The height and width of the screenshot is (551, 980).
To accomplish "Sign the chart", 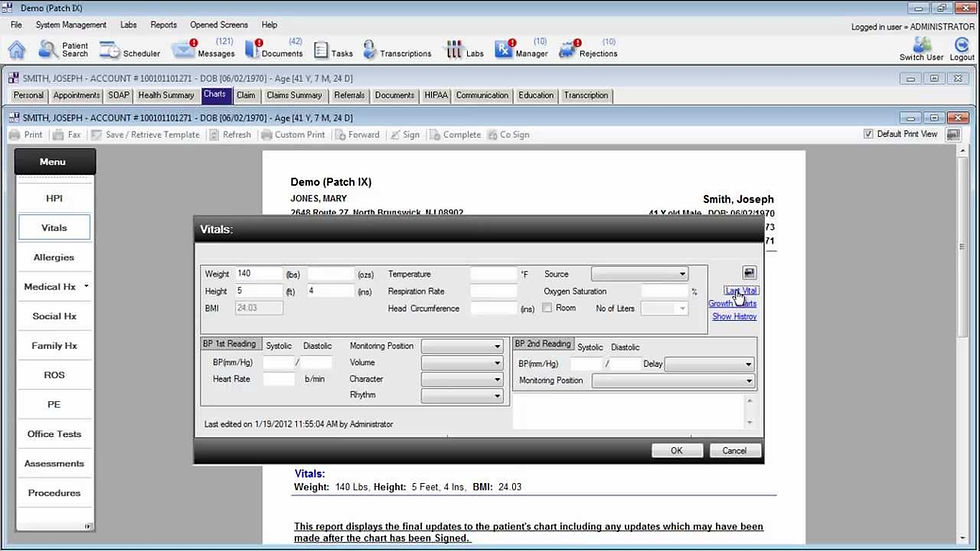I will [x=405, y=135].
